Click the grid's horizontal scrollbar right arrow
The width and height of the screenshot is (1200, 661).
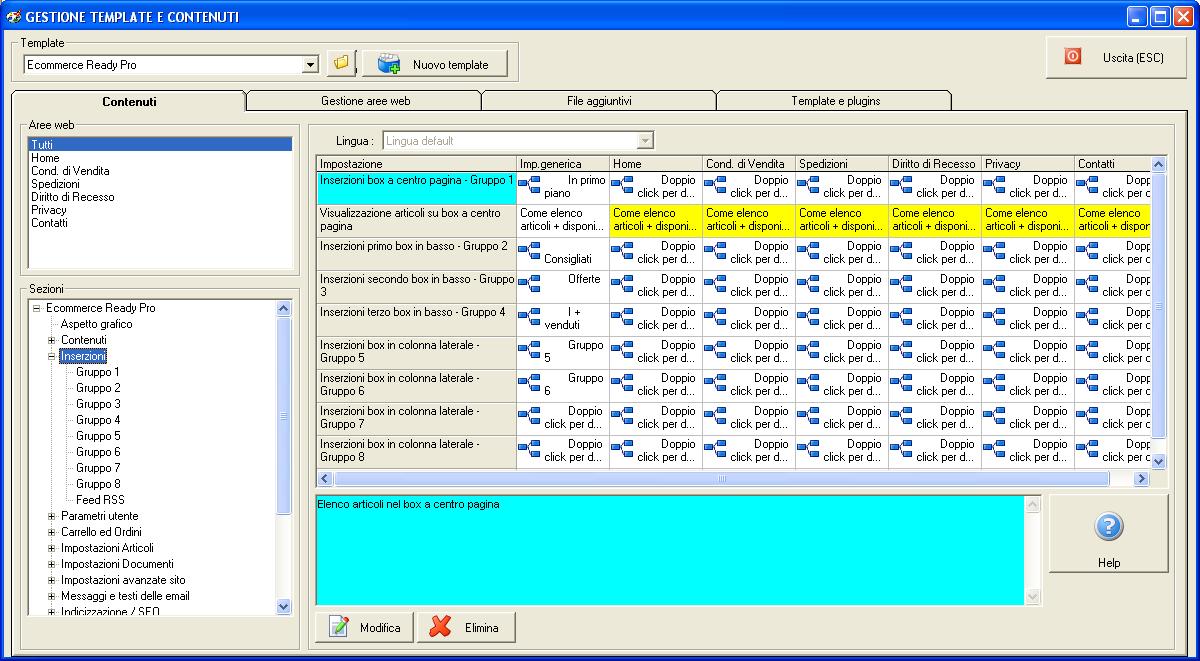click(1141, 479)
